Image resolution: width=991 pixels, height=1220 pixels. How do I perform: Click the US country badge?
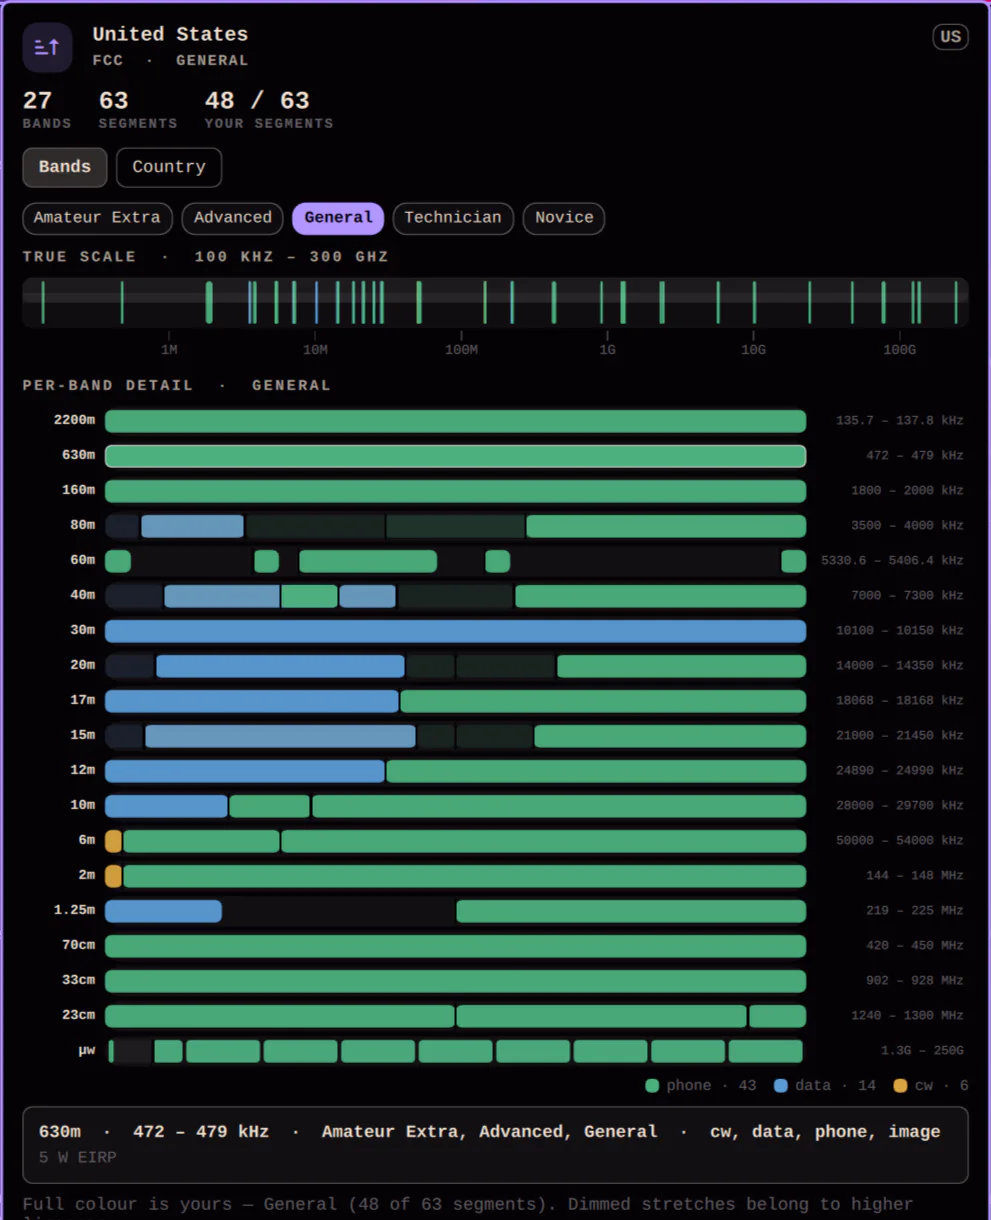950,37
